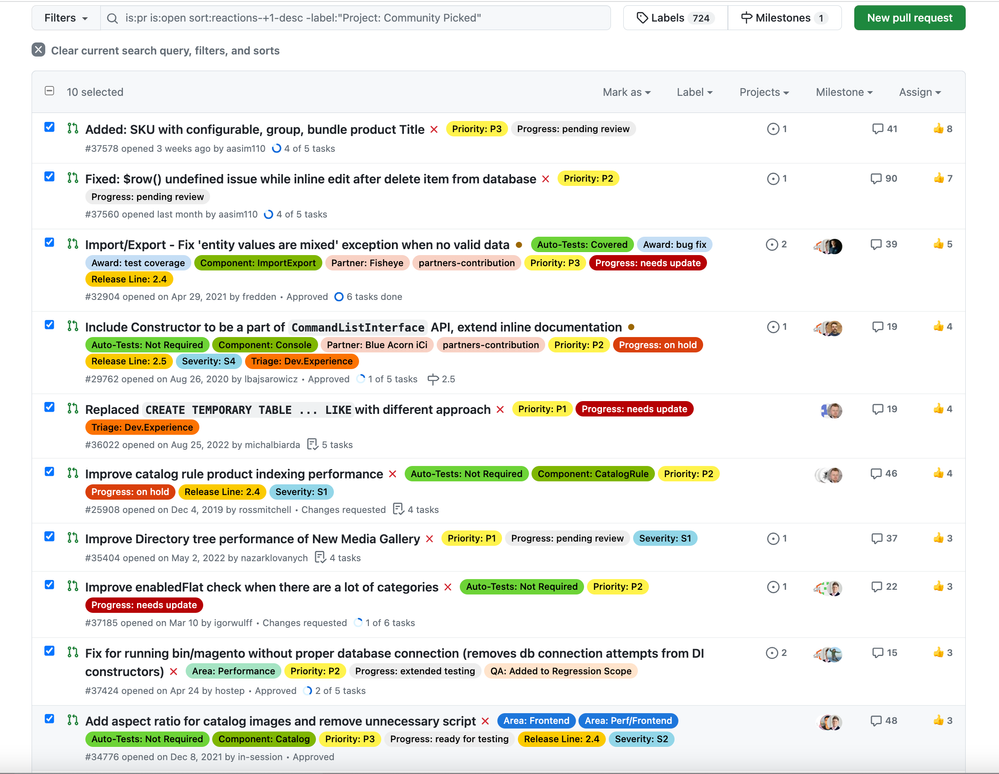Deselect the aspect ratio catalog images PR
This screenshot has width=999, height=774.
click(x=50, y=719)
